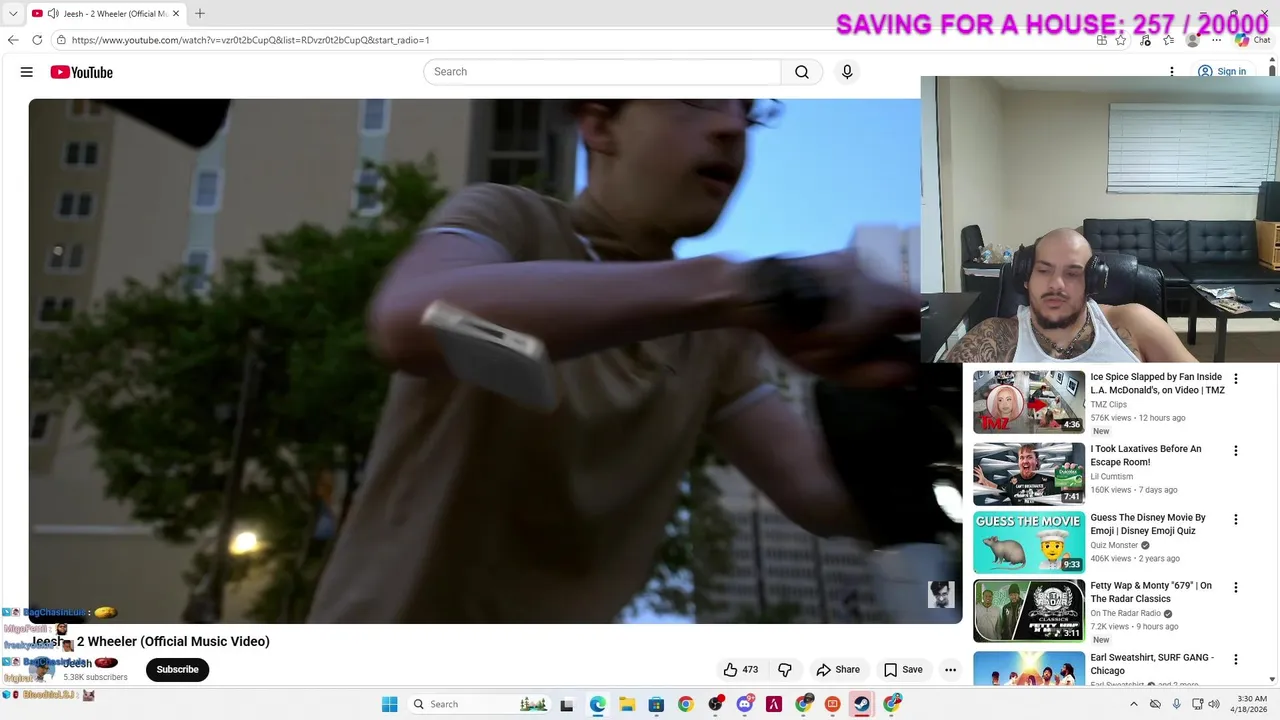Open Steam from the taskbar

click(861, 704)
